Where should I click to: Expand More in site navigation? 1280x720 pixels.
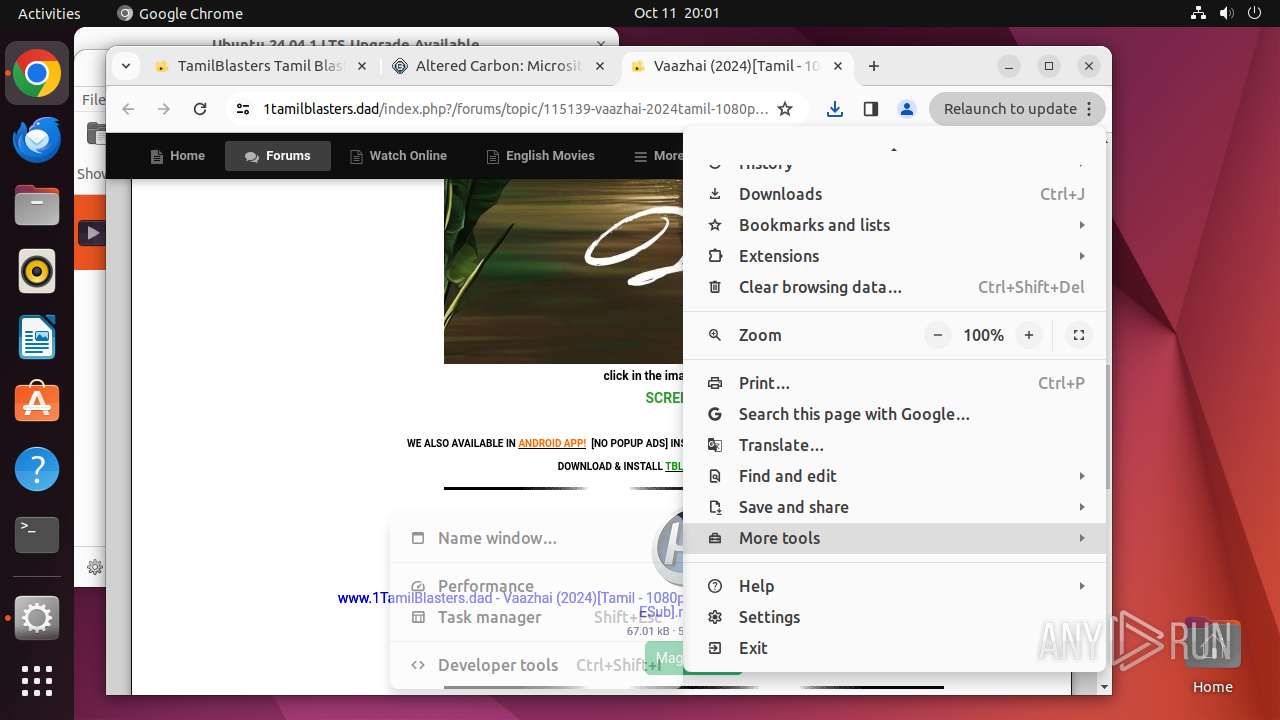(658, 156)
